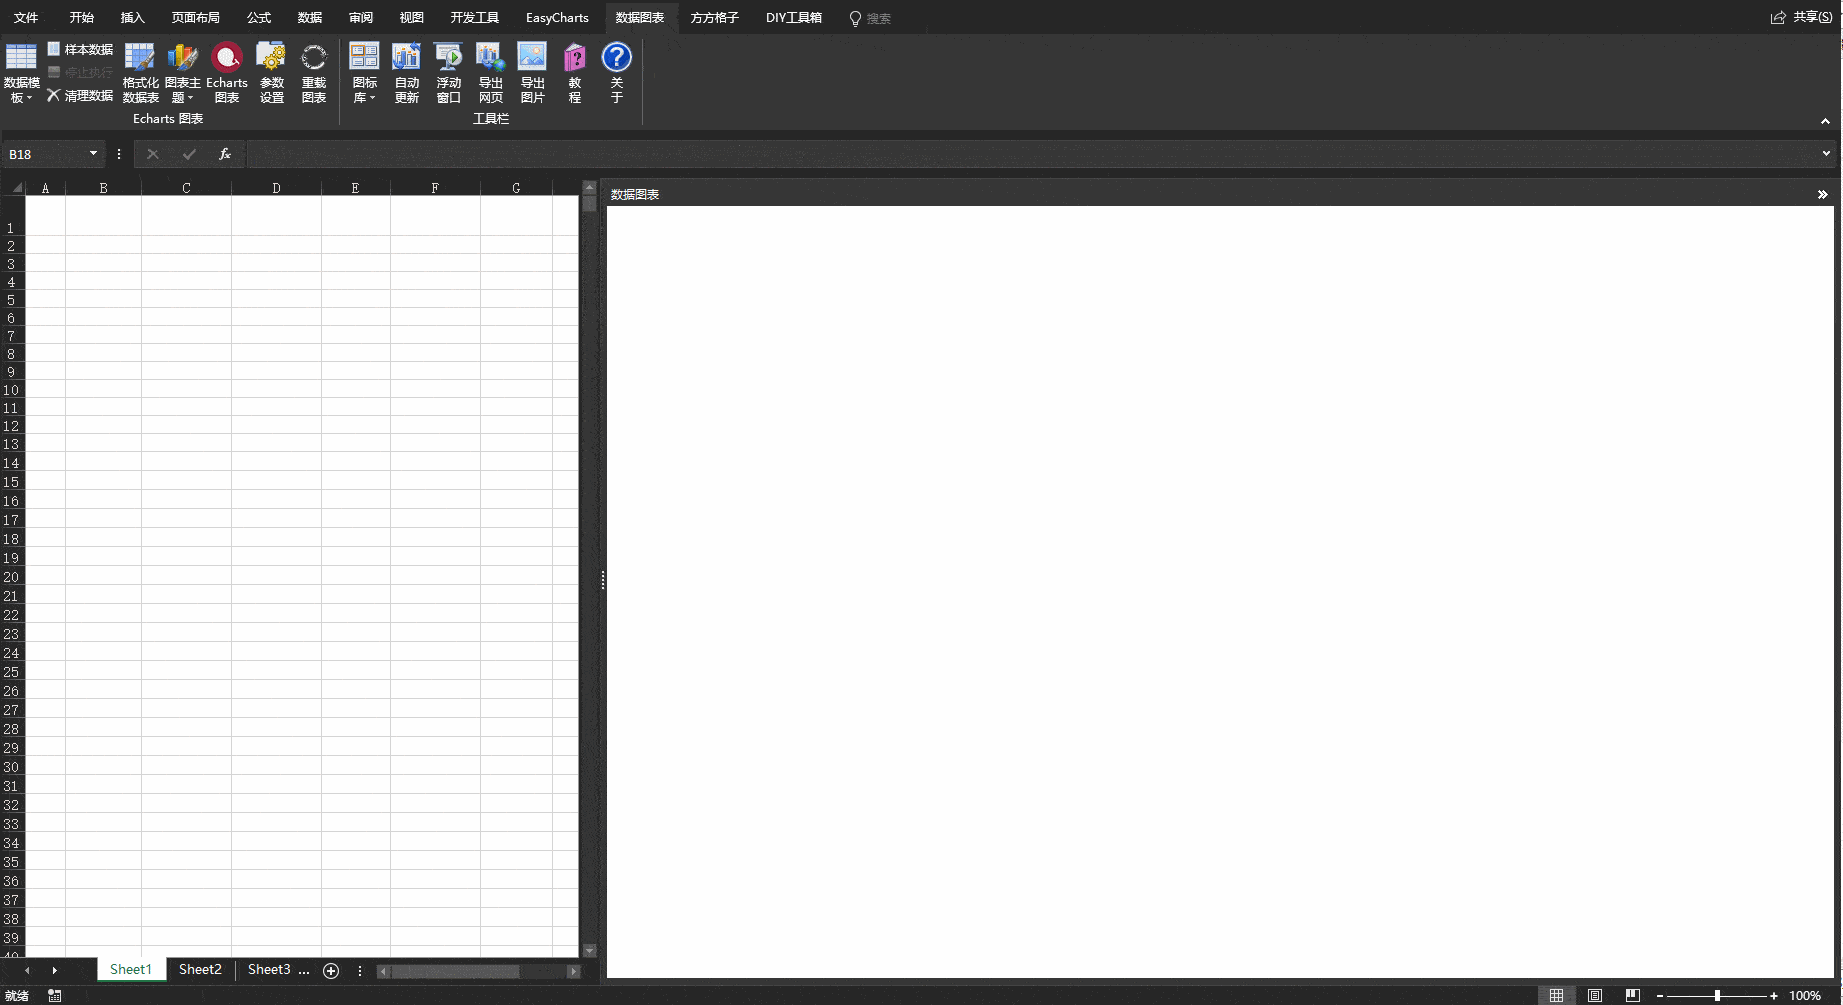Viewport: 1843px width, 1005px height.
Task: Open 参数设置 settings
Action: [271, 72]
